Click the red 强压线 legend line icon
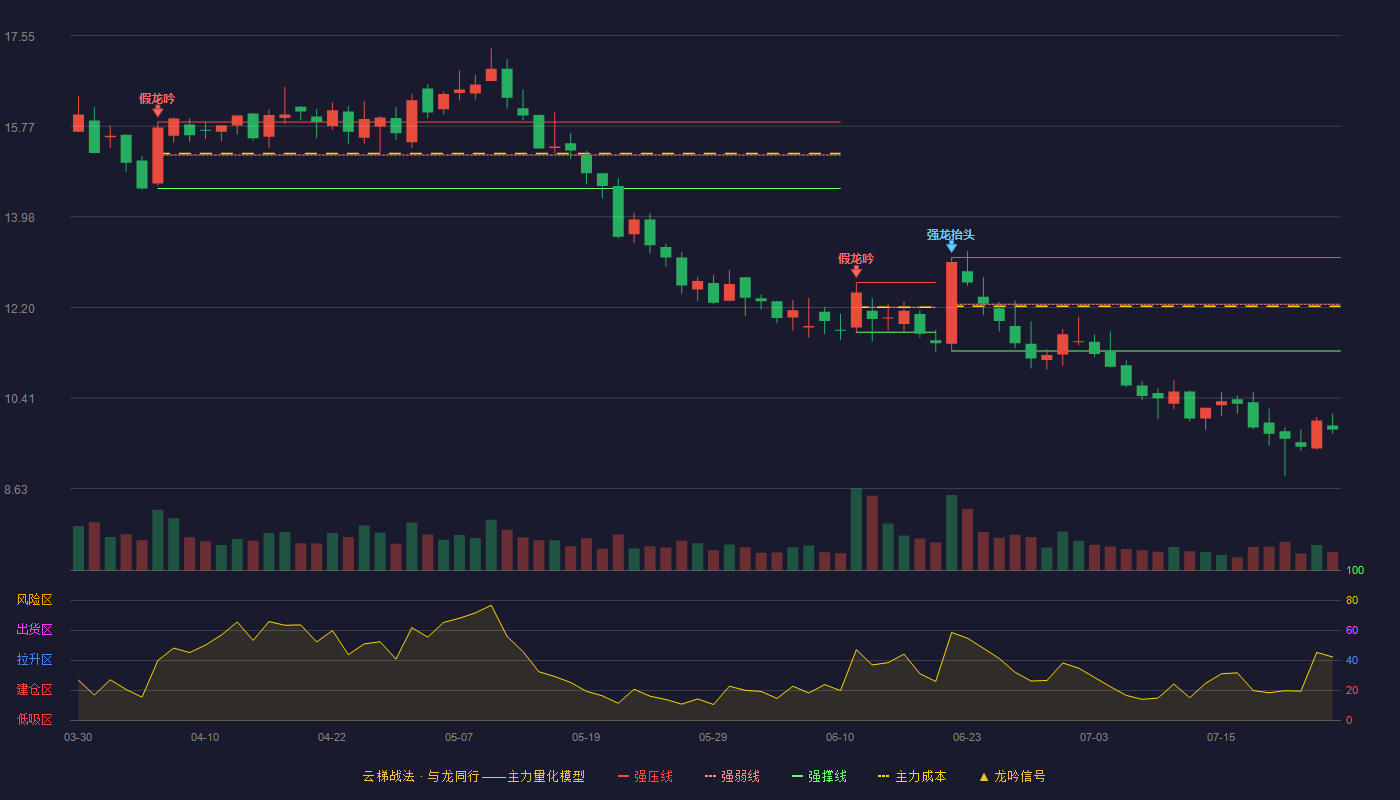The height and width of the screenshot is (800, 1400). [623, 776]
